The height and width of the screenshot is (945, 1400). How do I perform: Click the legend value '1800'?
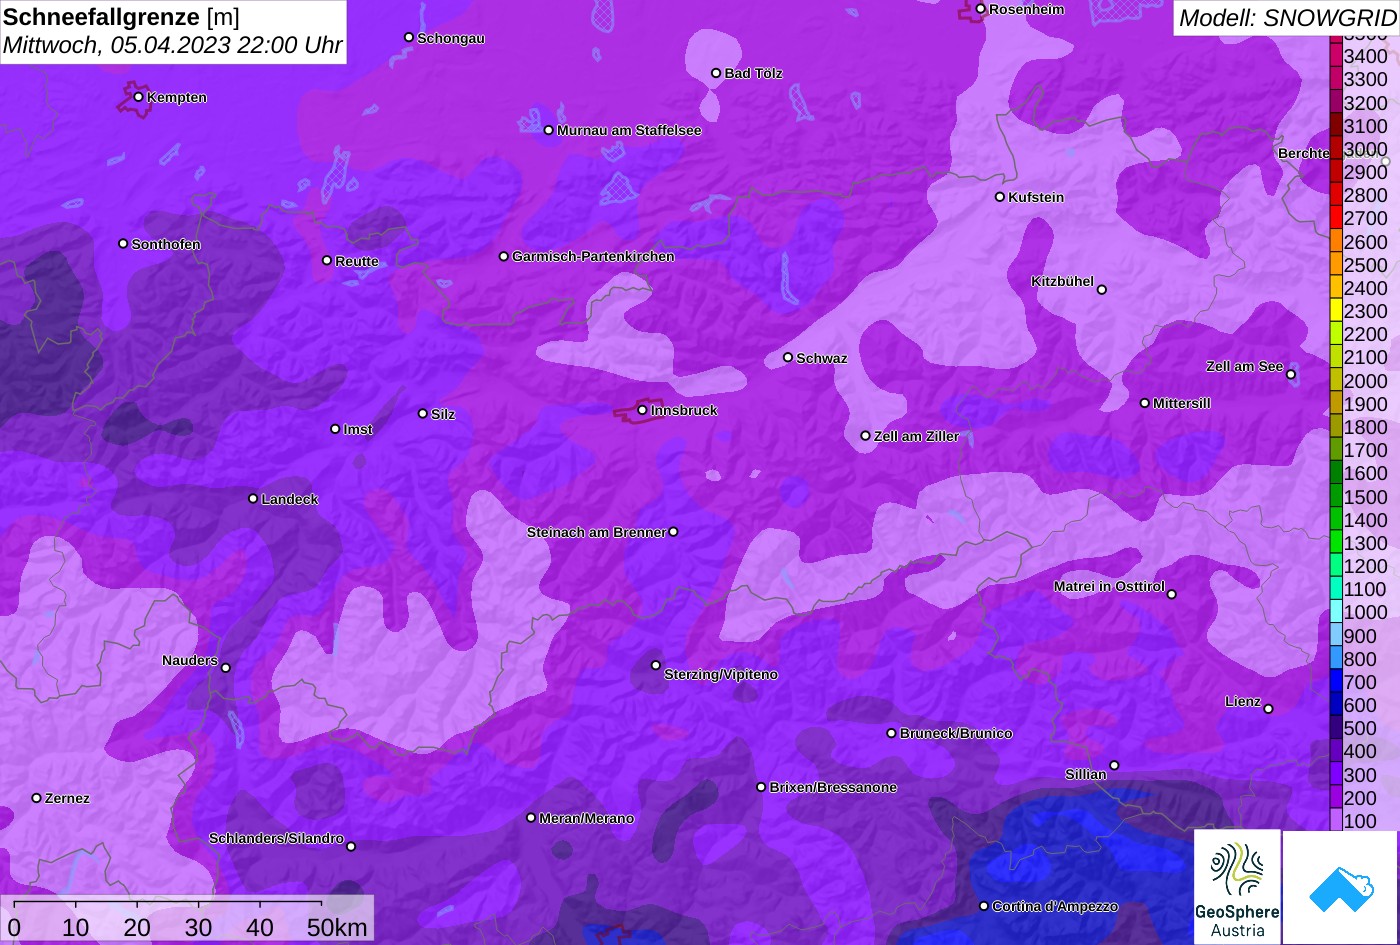(x=1365, y=427)
